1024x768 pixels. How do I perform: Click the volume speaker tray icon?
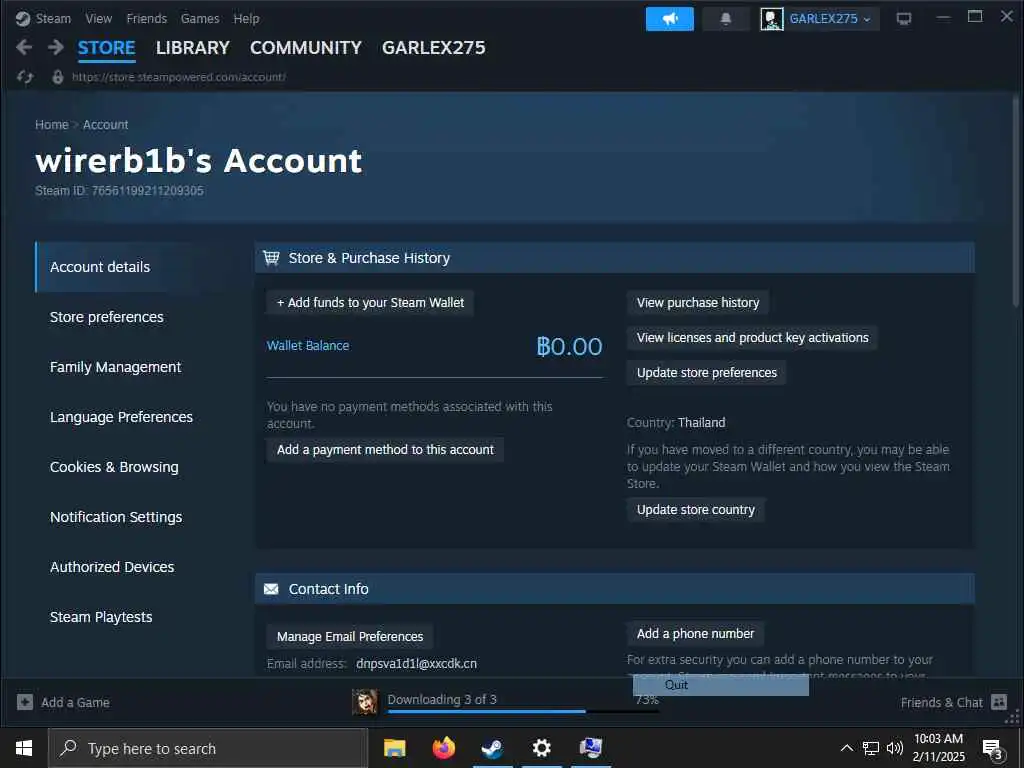[x=894, y=748]
